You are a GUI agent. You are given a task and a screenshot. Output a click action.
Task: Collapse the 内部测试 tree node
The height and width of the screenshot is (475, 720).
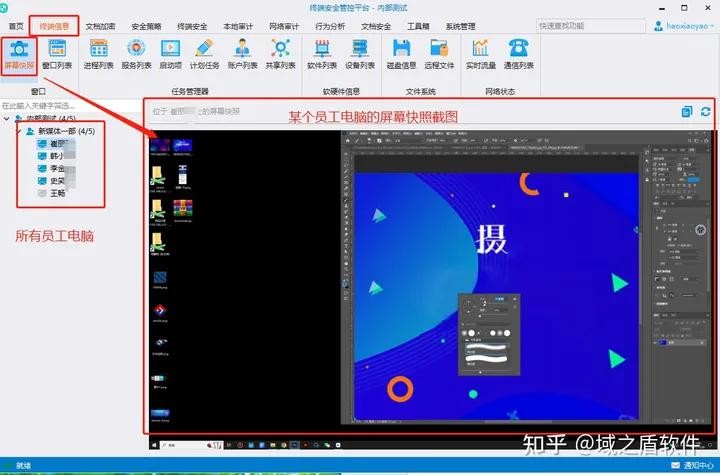[x=5, y=119]
